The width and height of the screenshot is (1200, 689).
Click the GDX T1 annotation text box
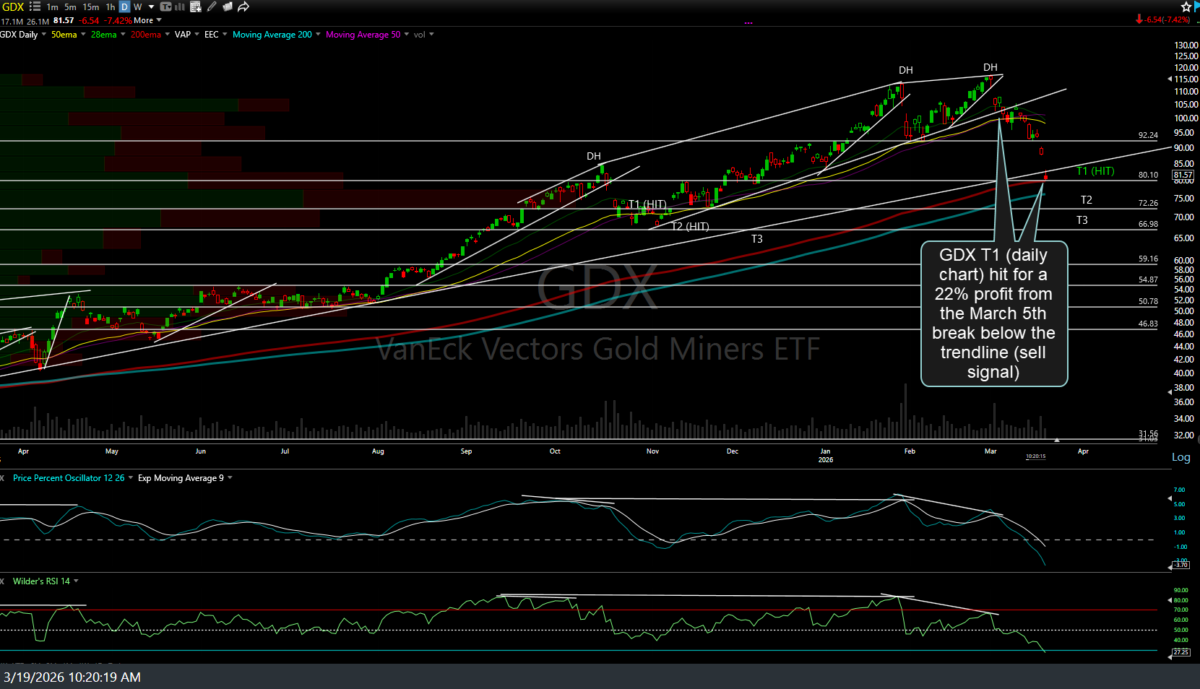994,312
